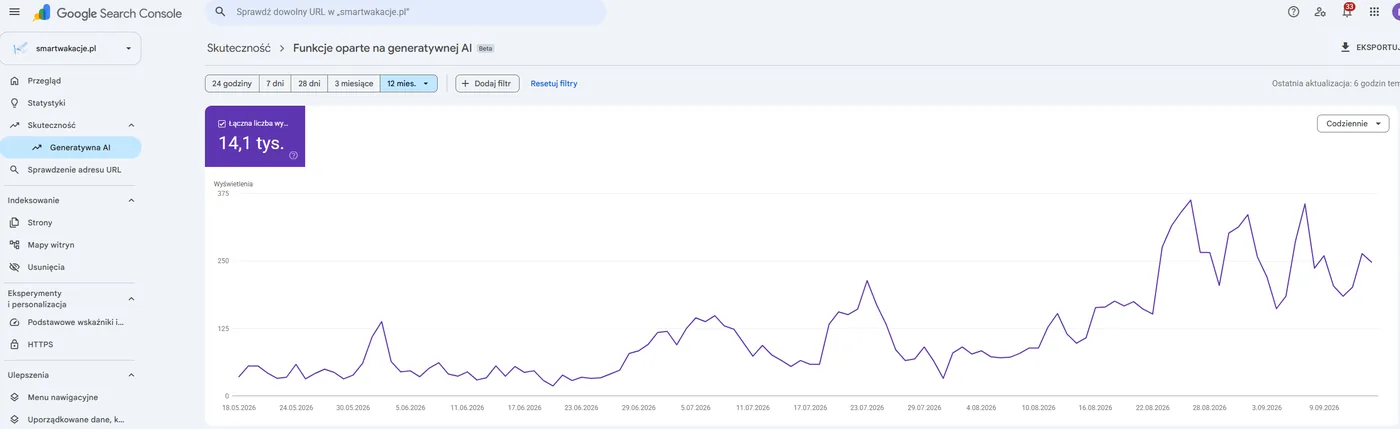Open Statystyki in the sidebar

pos(71,102)
